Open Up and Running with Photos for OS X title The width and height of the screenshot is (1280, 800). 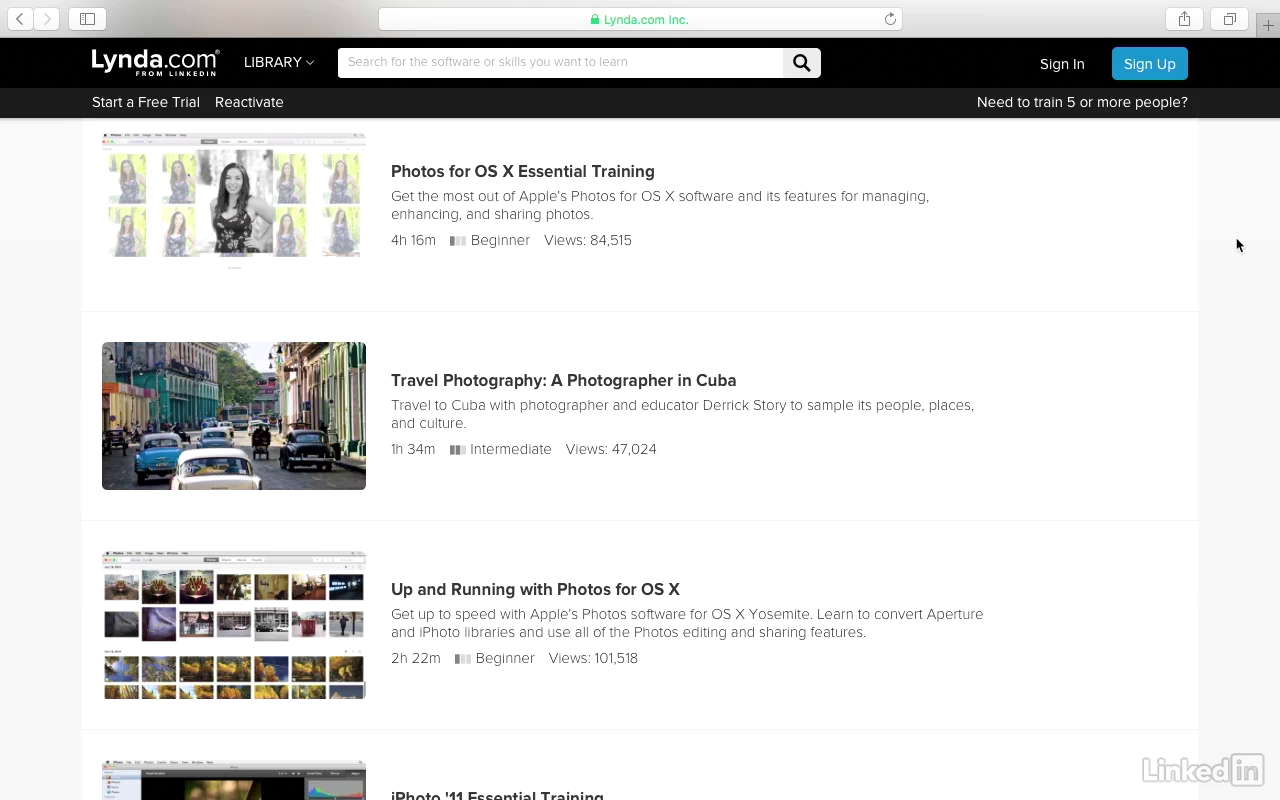pyautogui.click(x=535, y=589)
